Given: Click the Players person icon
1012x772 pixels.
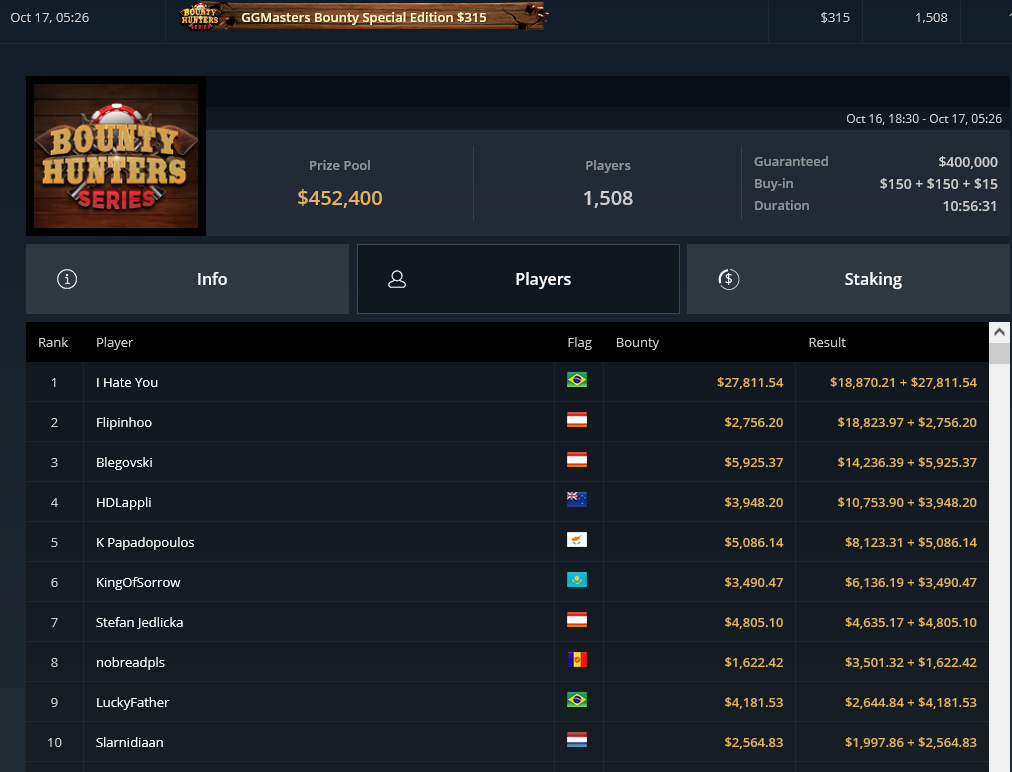Looking at the screenshot, I should [x=397, y=279].
